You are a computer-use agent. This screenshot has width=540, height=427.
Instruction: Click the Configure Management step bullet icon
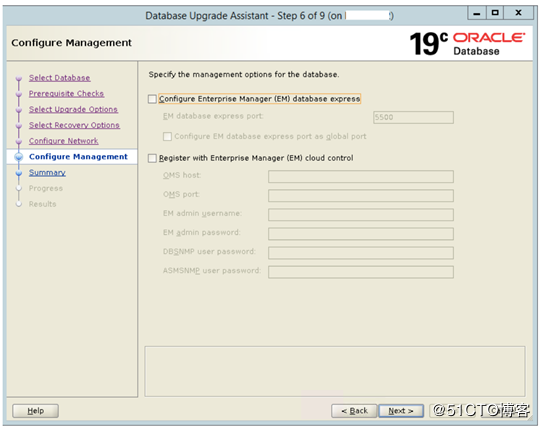pos(19,157)
